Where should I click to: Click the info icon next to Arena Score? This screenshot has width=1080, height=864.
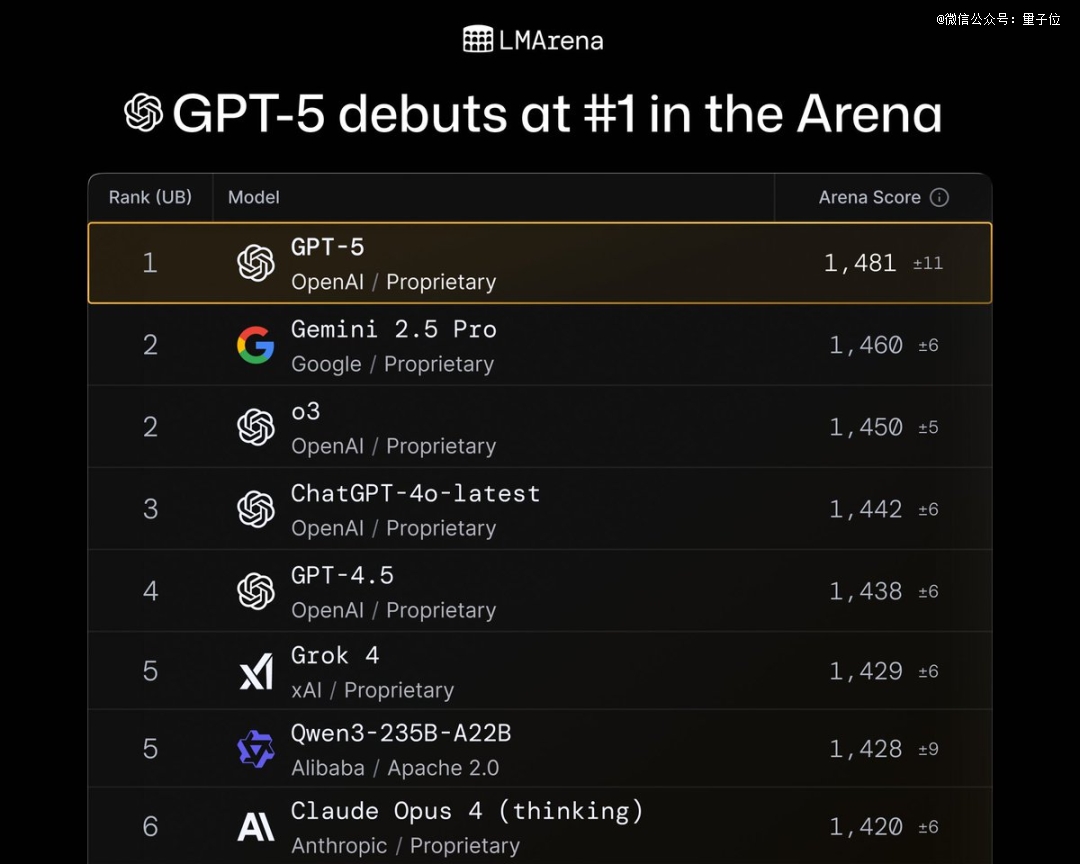(x=939, y=198)
